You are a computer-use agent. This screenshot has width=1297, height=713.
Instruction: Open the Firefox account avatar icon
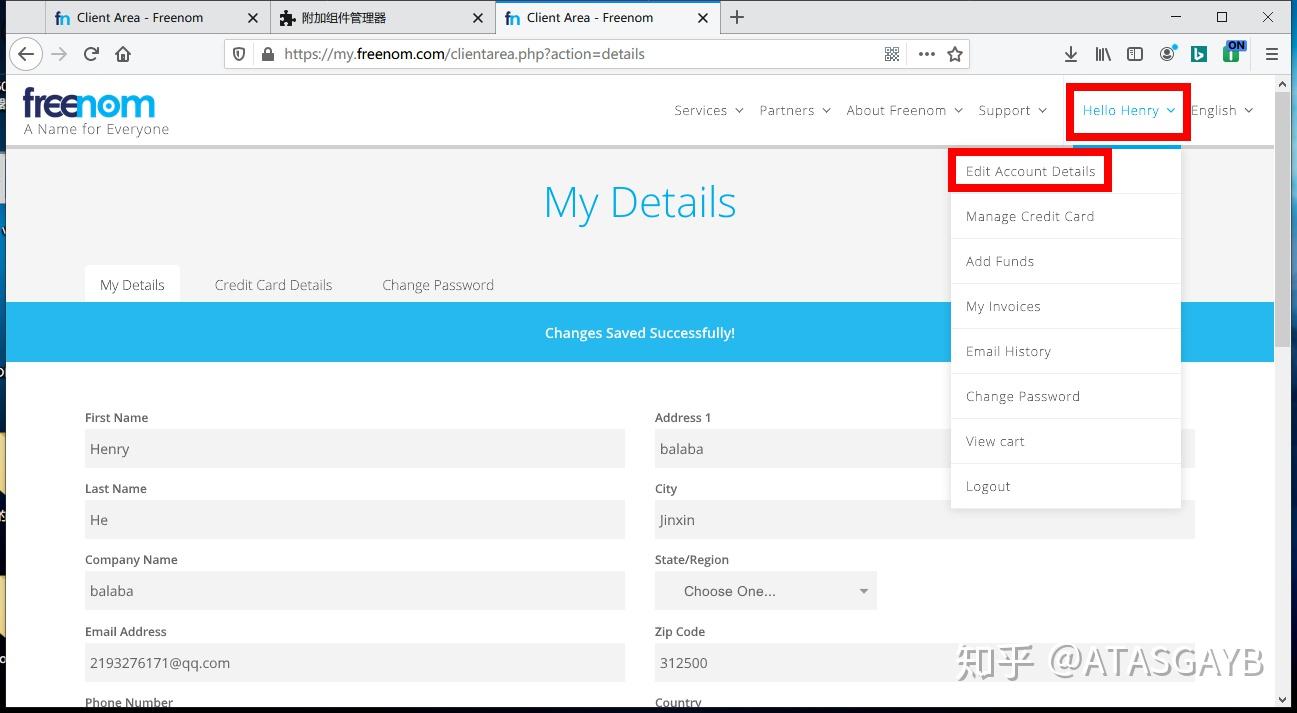coord(1167,54)
